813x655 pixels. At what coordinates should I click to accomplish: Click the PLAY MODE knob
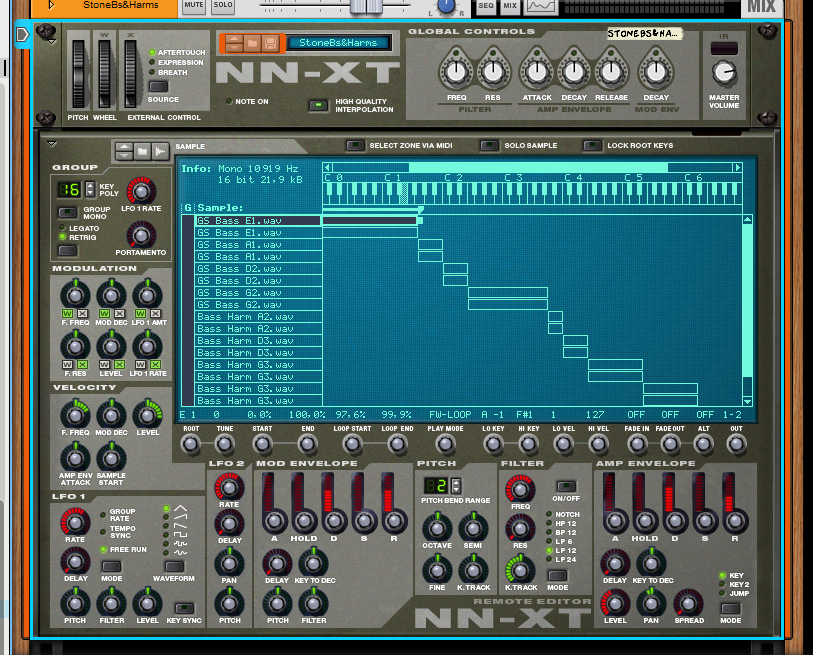445,444
